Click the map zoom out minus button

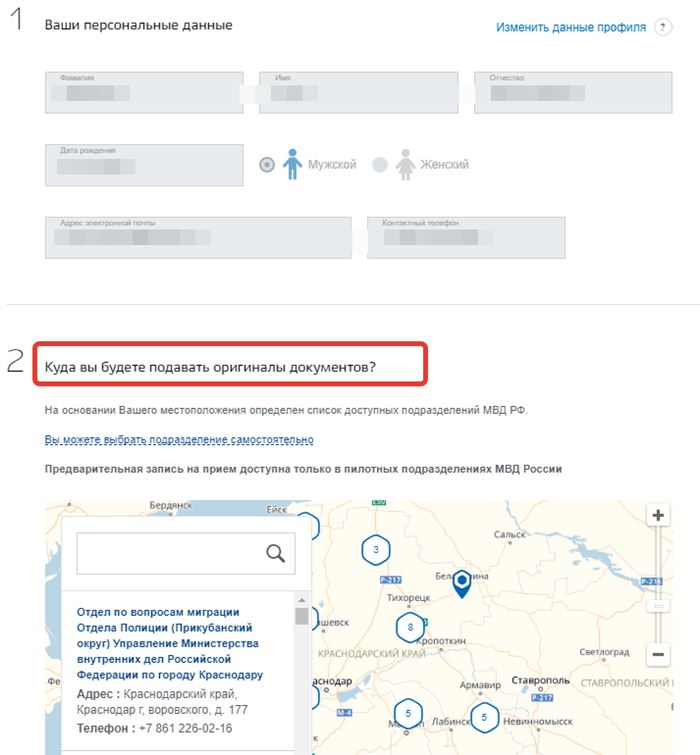click(x=658, y=654)
